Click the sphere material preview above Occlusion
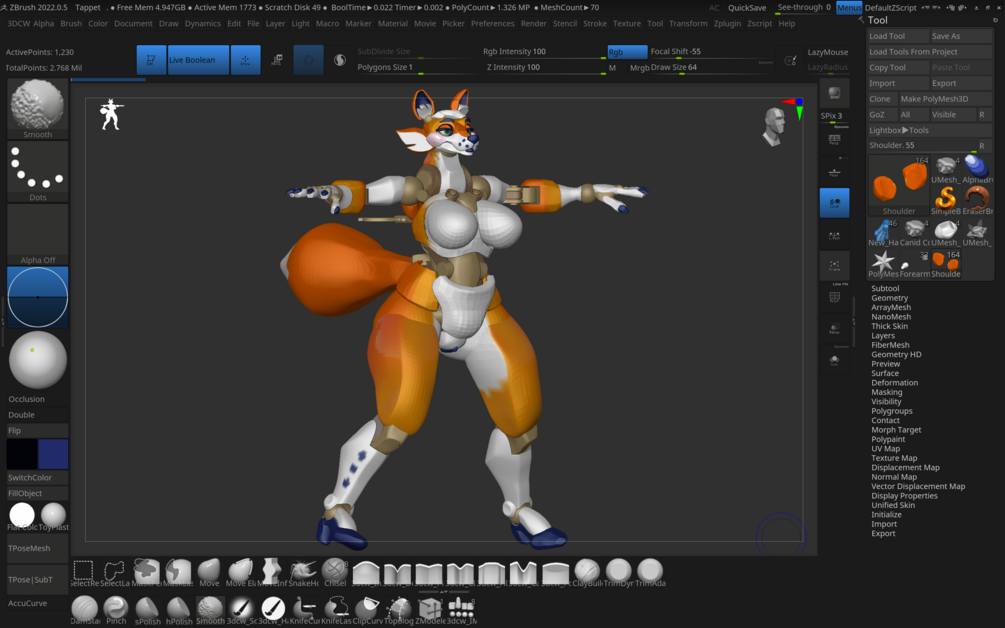This screenshot has width=1005, height=628. [37, 360]
